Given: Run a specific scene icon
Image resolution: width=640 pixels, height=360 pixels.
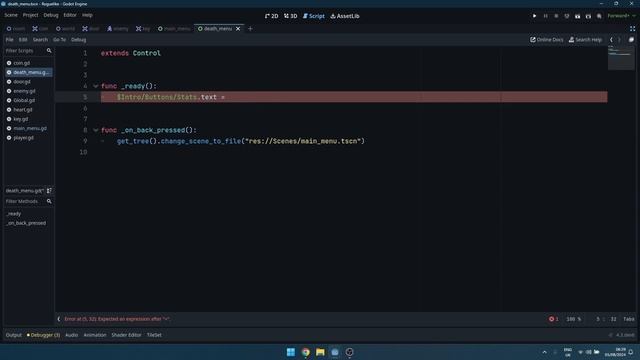Looking at the screenshot, I should (588, 16).
